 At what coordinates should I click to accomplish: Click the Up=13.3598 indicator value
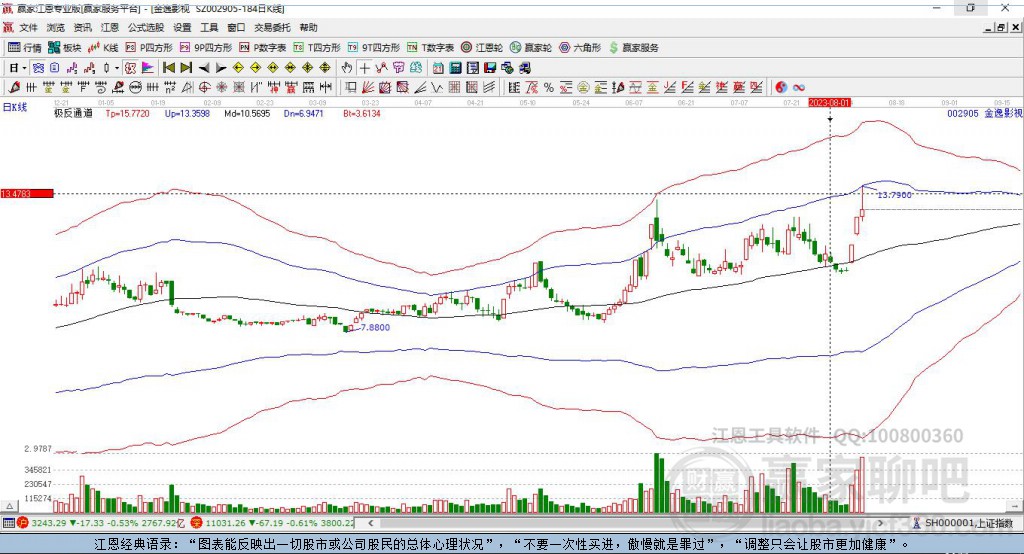click(187, 113)
